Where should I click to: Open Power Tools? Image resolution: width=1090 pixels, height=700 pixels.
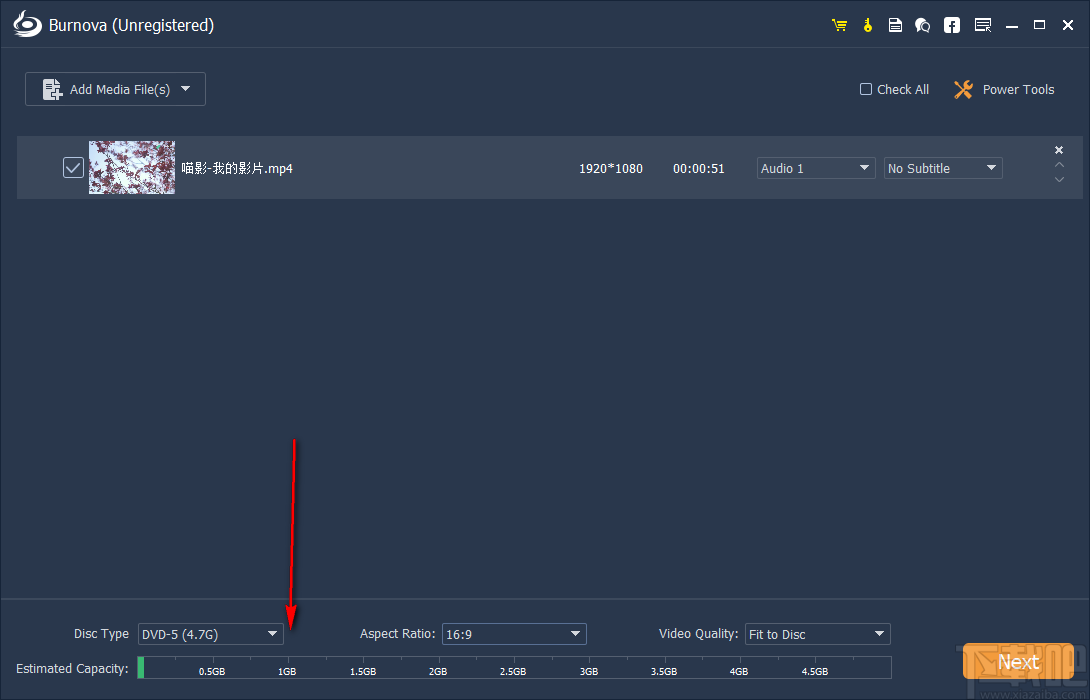1004,89
